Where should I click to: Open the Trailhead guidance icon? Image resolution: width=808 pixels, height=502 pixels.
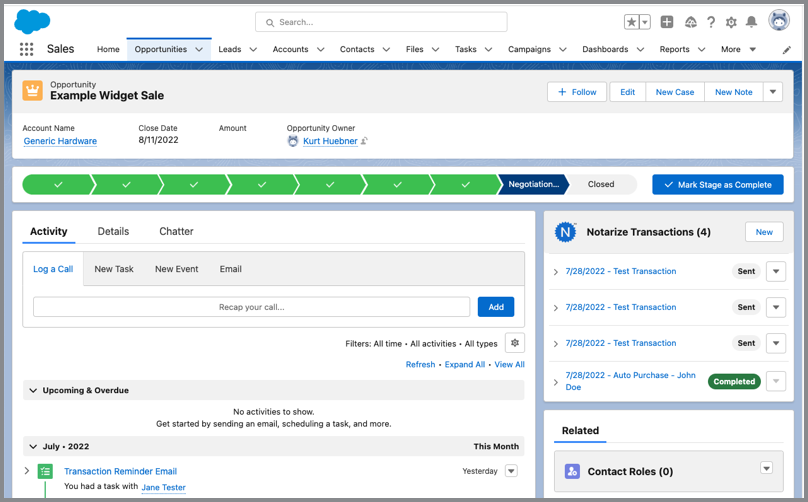pos(691,22)
